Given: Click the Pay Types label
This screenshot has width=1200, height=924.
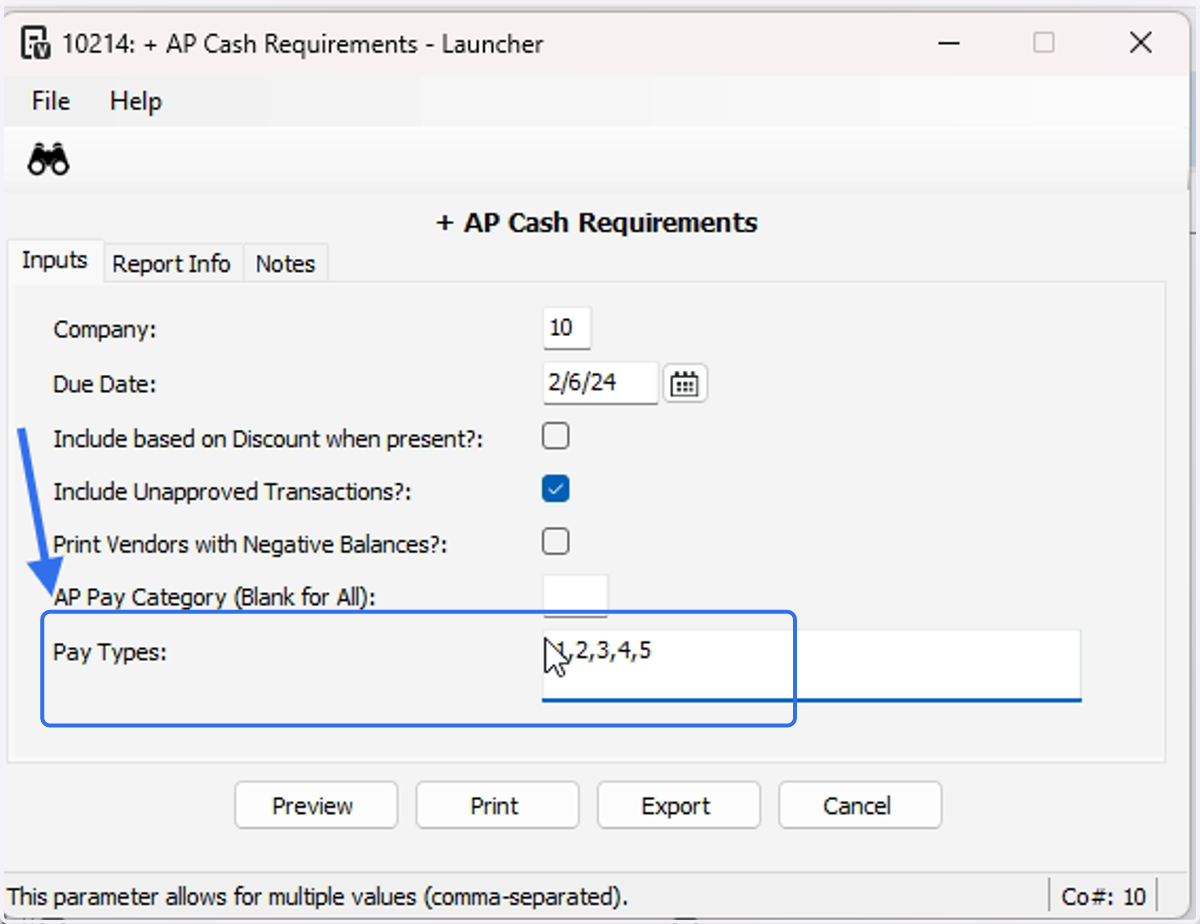Looking at the screenshot, I should click(x=110, y=652).
